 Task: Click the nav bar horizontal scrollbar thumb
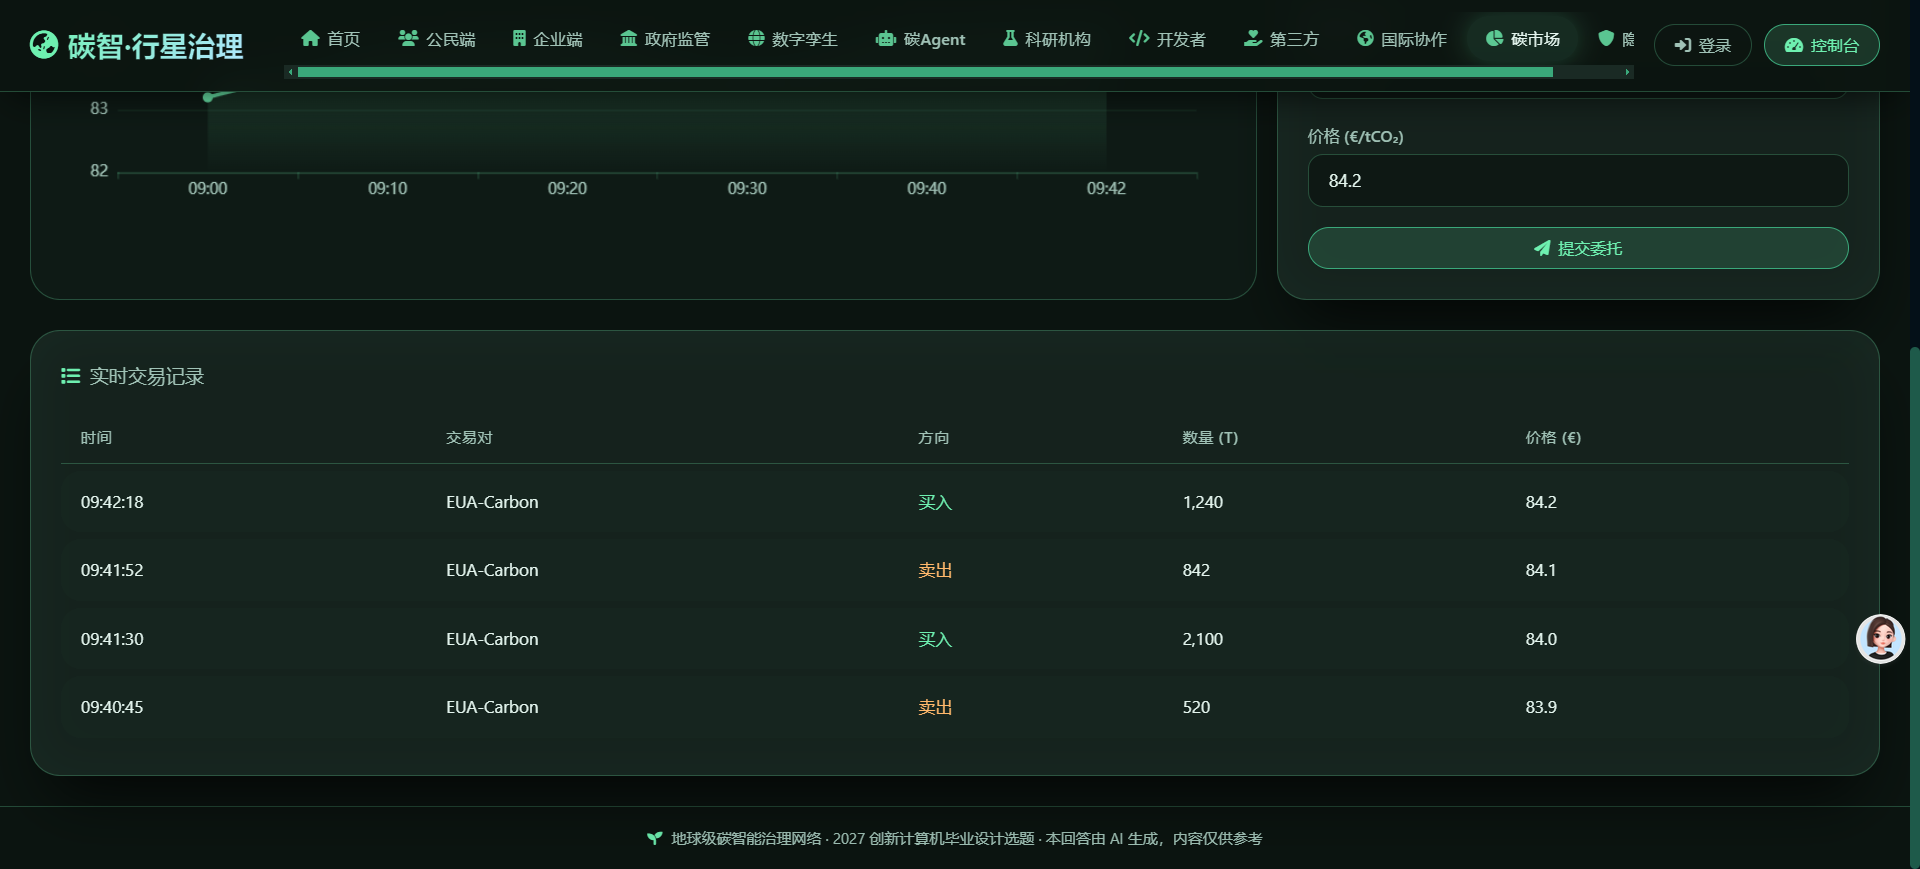[925, 72]
